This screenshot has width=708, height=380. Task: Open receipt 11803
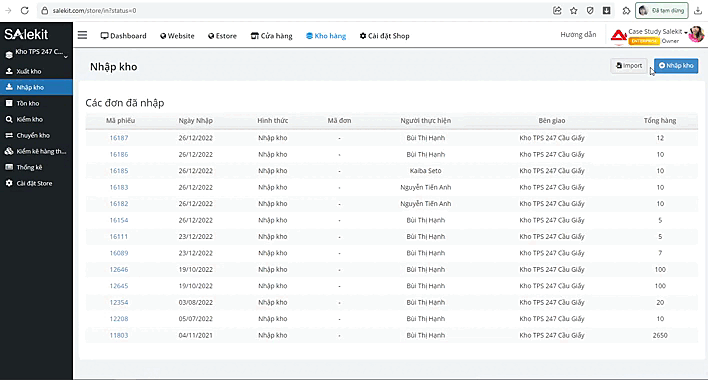click(119, 335)
